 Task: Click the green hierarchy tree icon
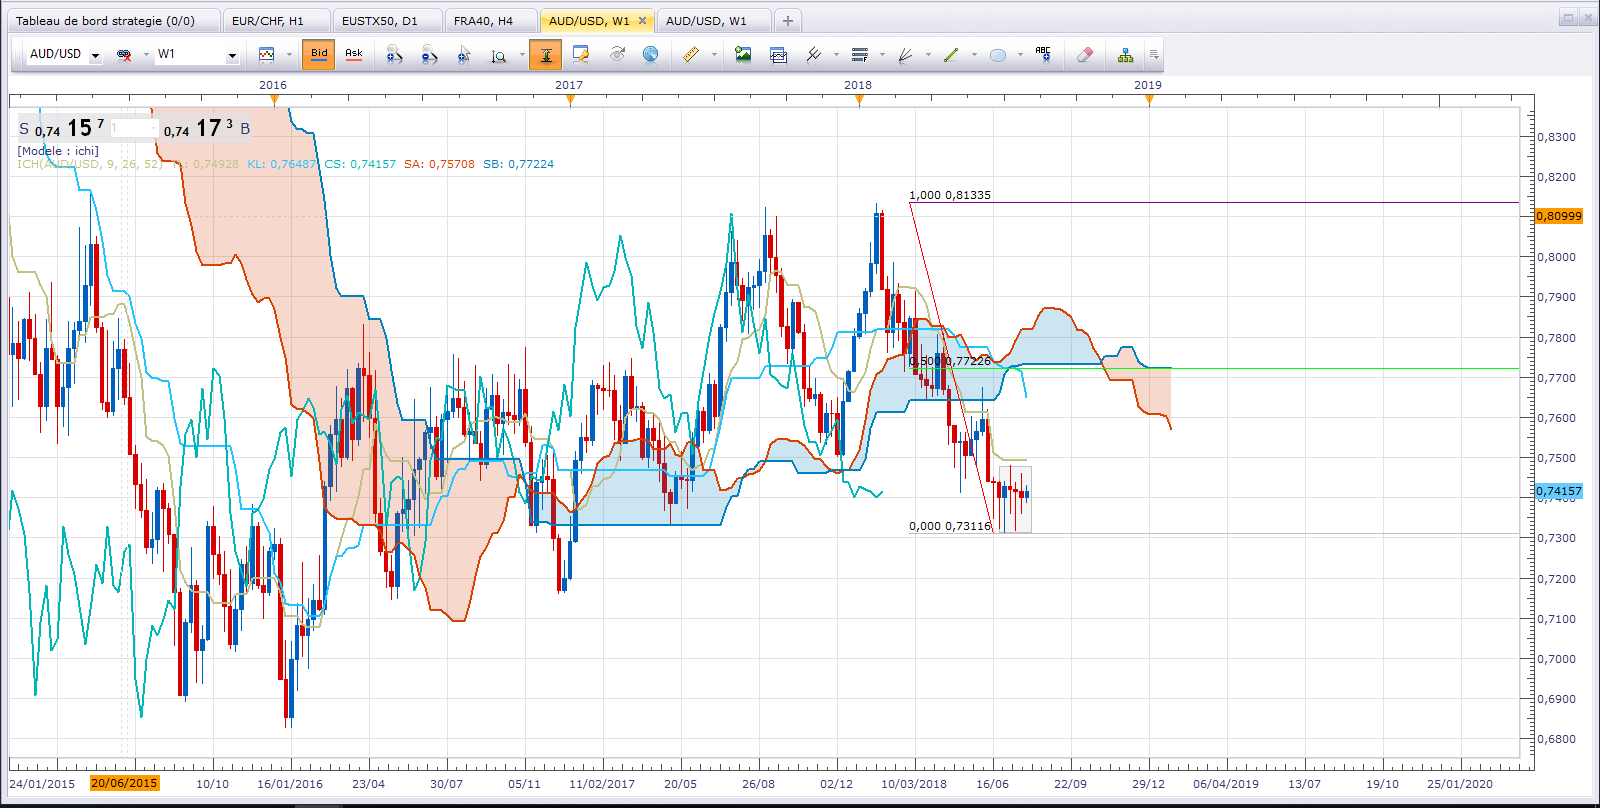[1125, 55]
